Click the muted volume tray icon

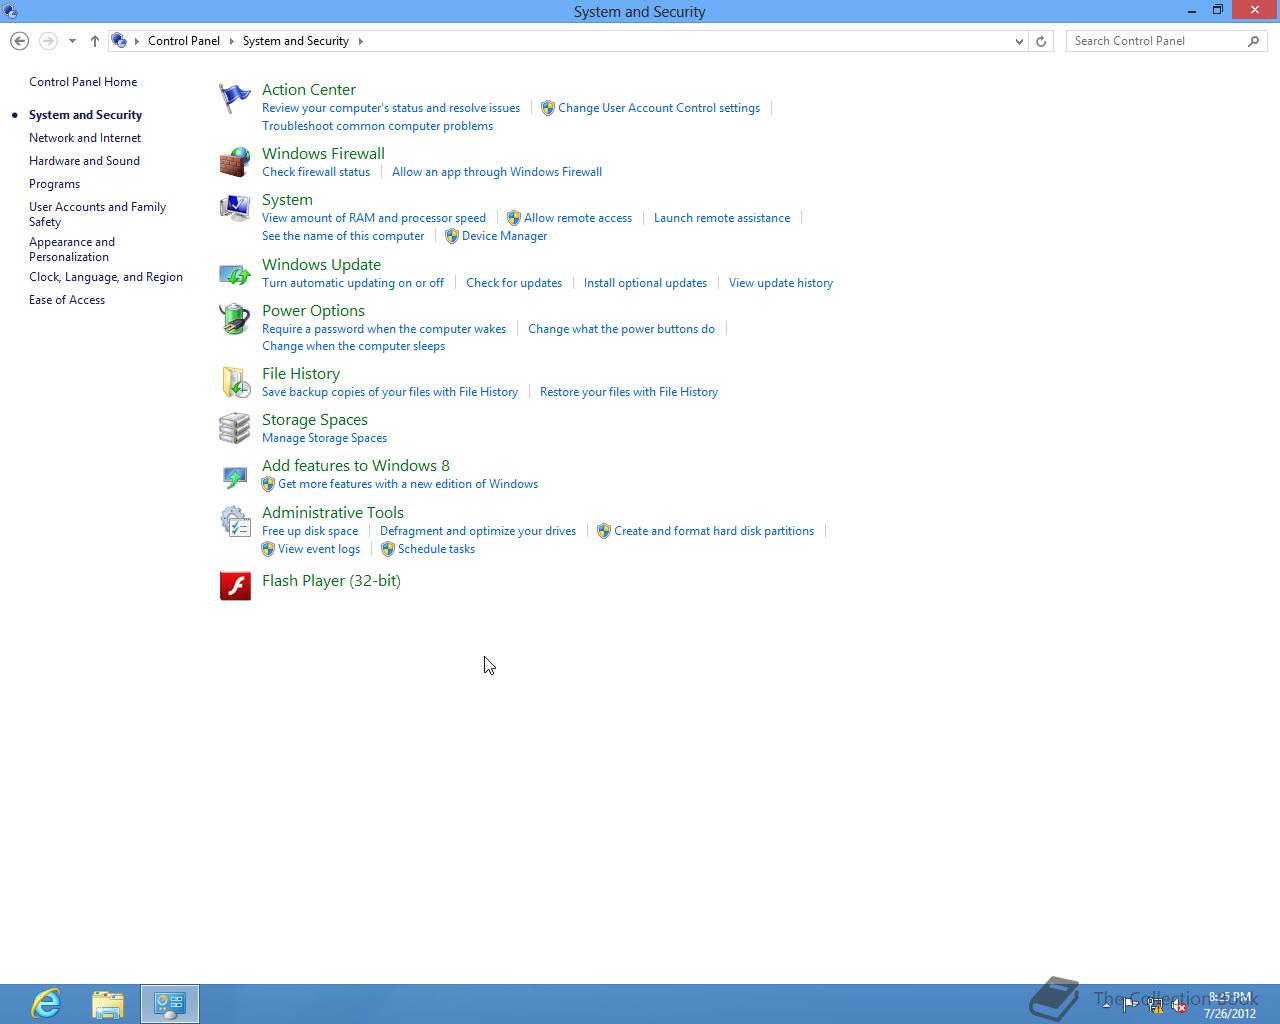pos(1180,1006)
